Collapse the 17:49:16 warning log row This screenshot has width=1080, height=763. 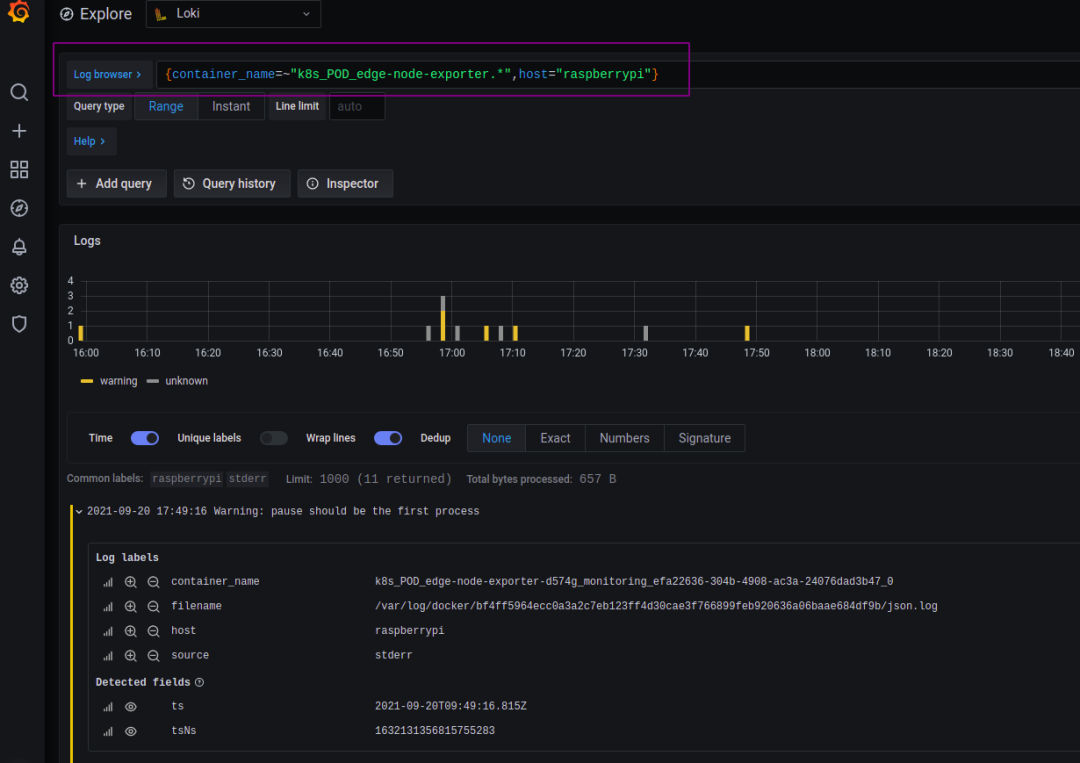79,512
